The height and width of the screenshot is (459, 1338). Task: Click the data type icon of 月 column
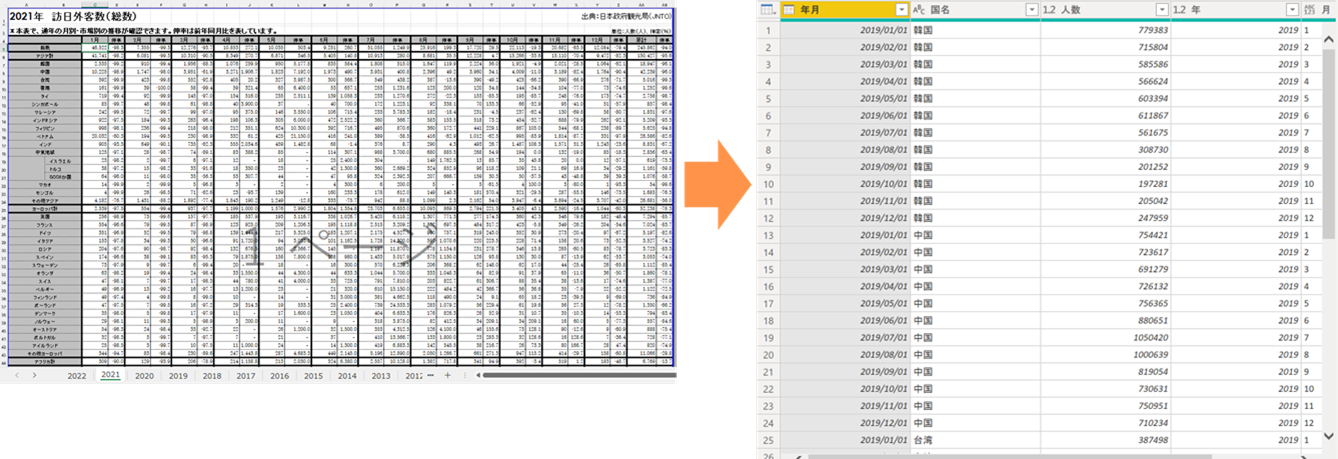[x=1311, y=9]
